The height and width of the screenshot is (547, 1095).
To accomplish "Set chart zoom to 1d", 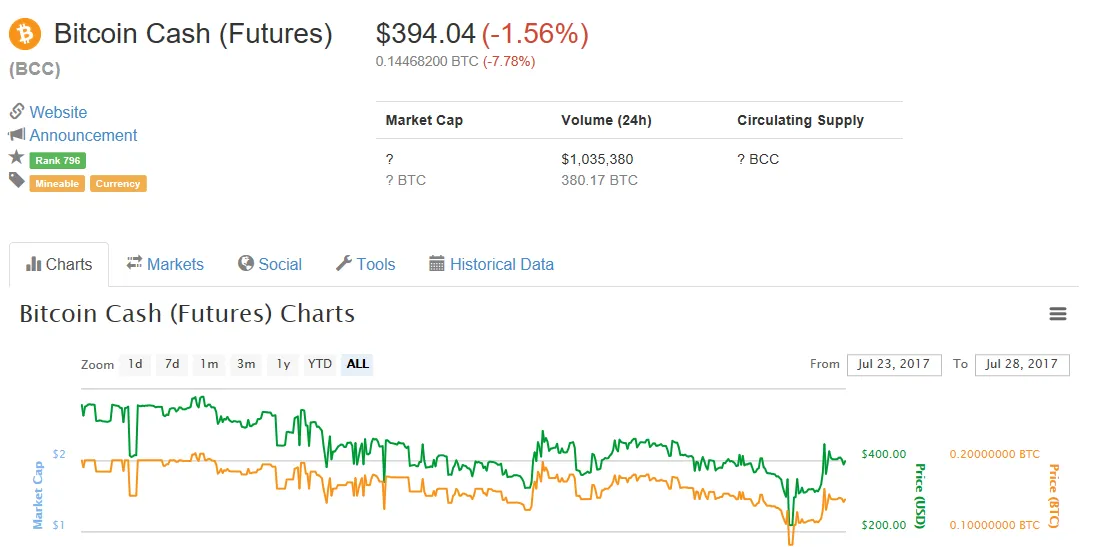I will [135, 364].
